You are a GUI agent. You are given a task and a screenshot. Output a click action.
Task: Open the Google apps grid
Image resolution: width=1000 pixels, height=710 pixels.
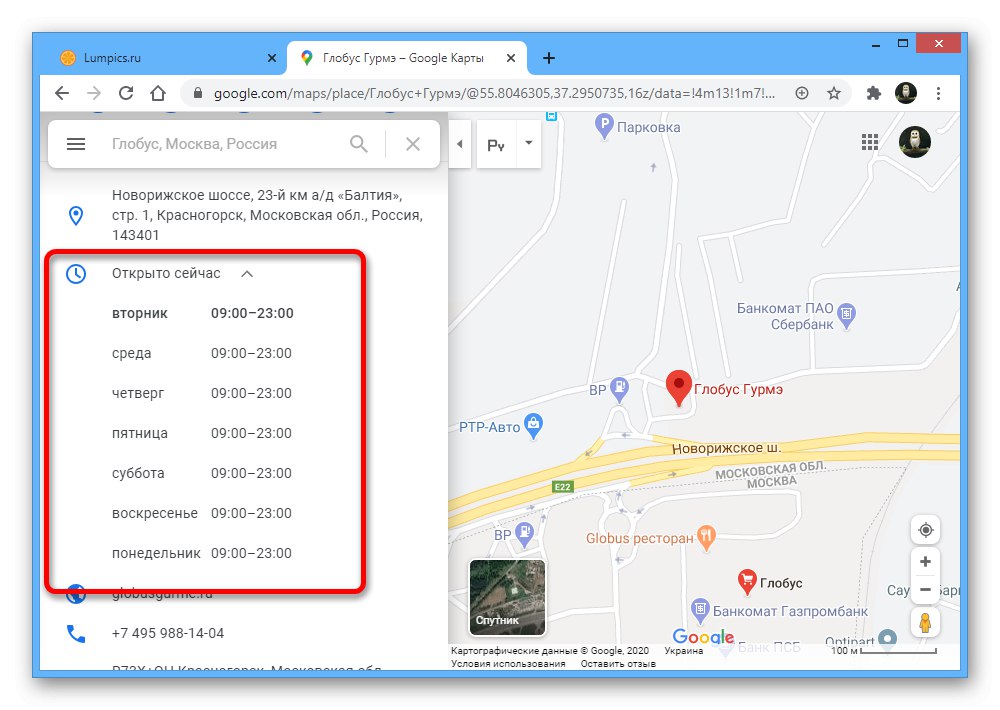pos(870,142)
